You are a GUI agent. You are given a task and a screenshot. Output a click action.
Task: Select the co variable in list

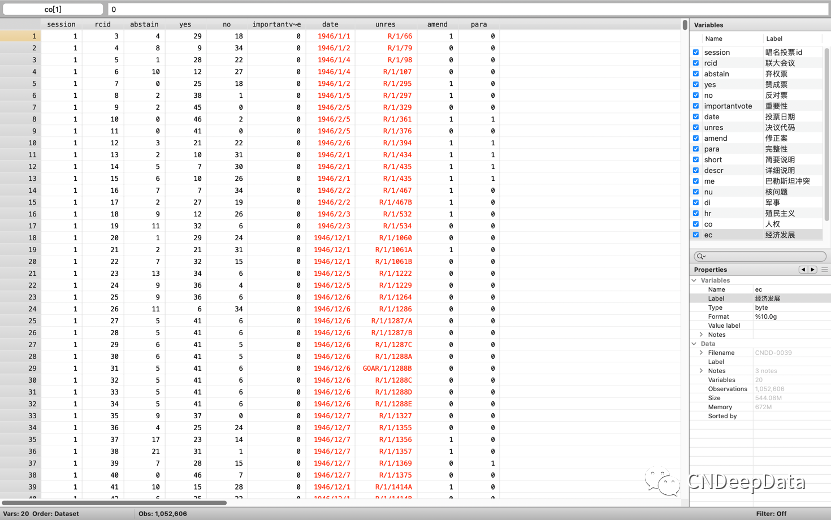point(757,224)
